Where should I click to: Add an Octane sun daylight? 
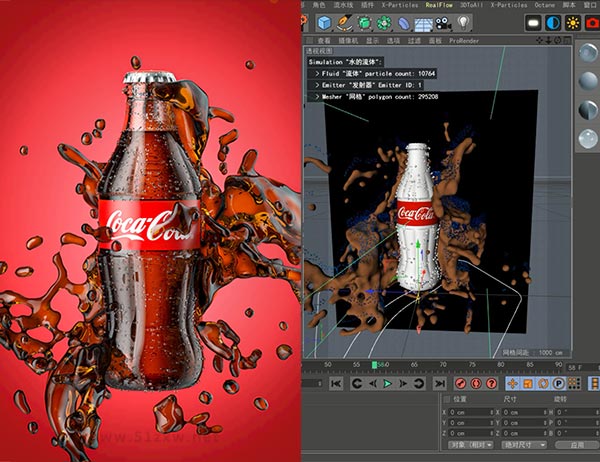coord(573,23)
